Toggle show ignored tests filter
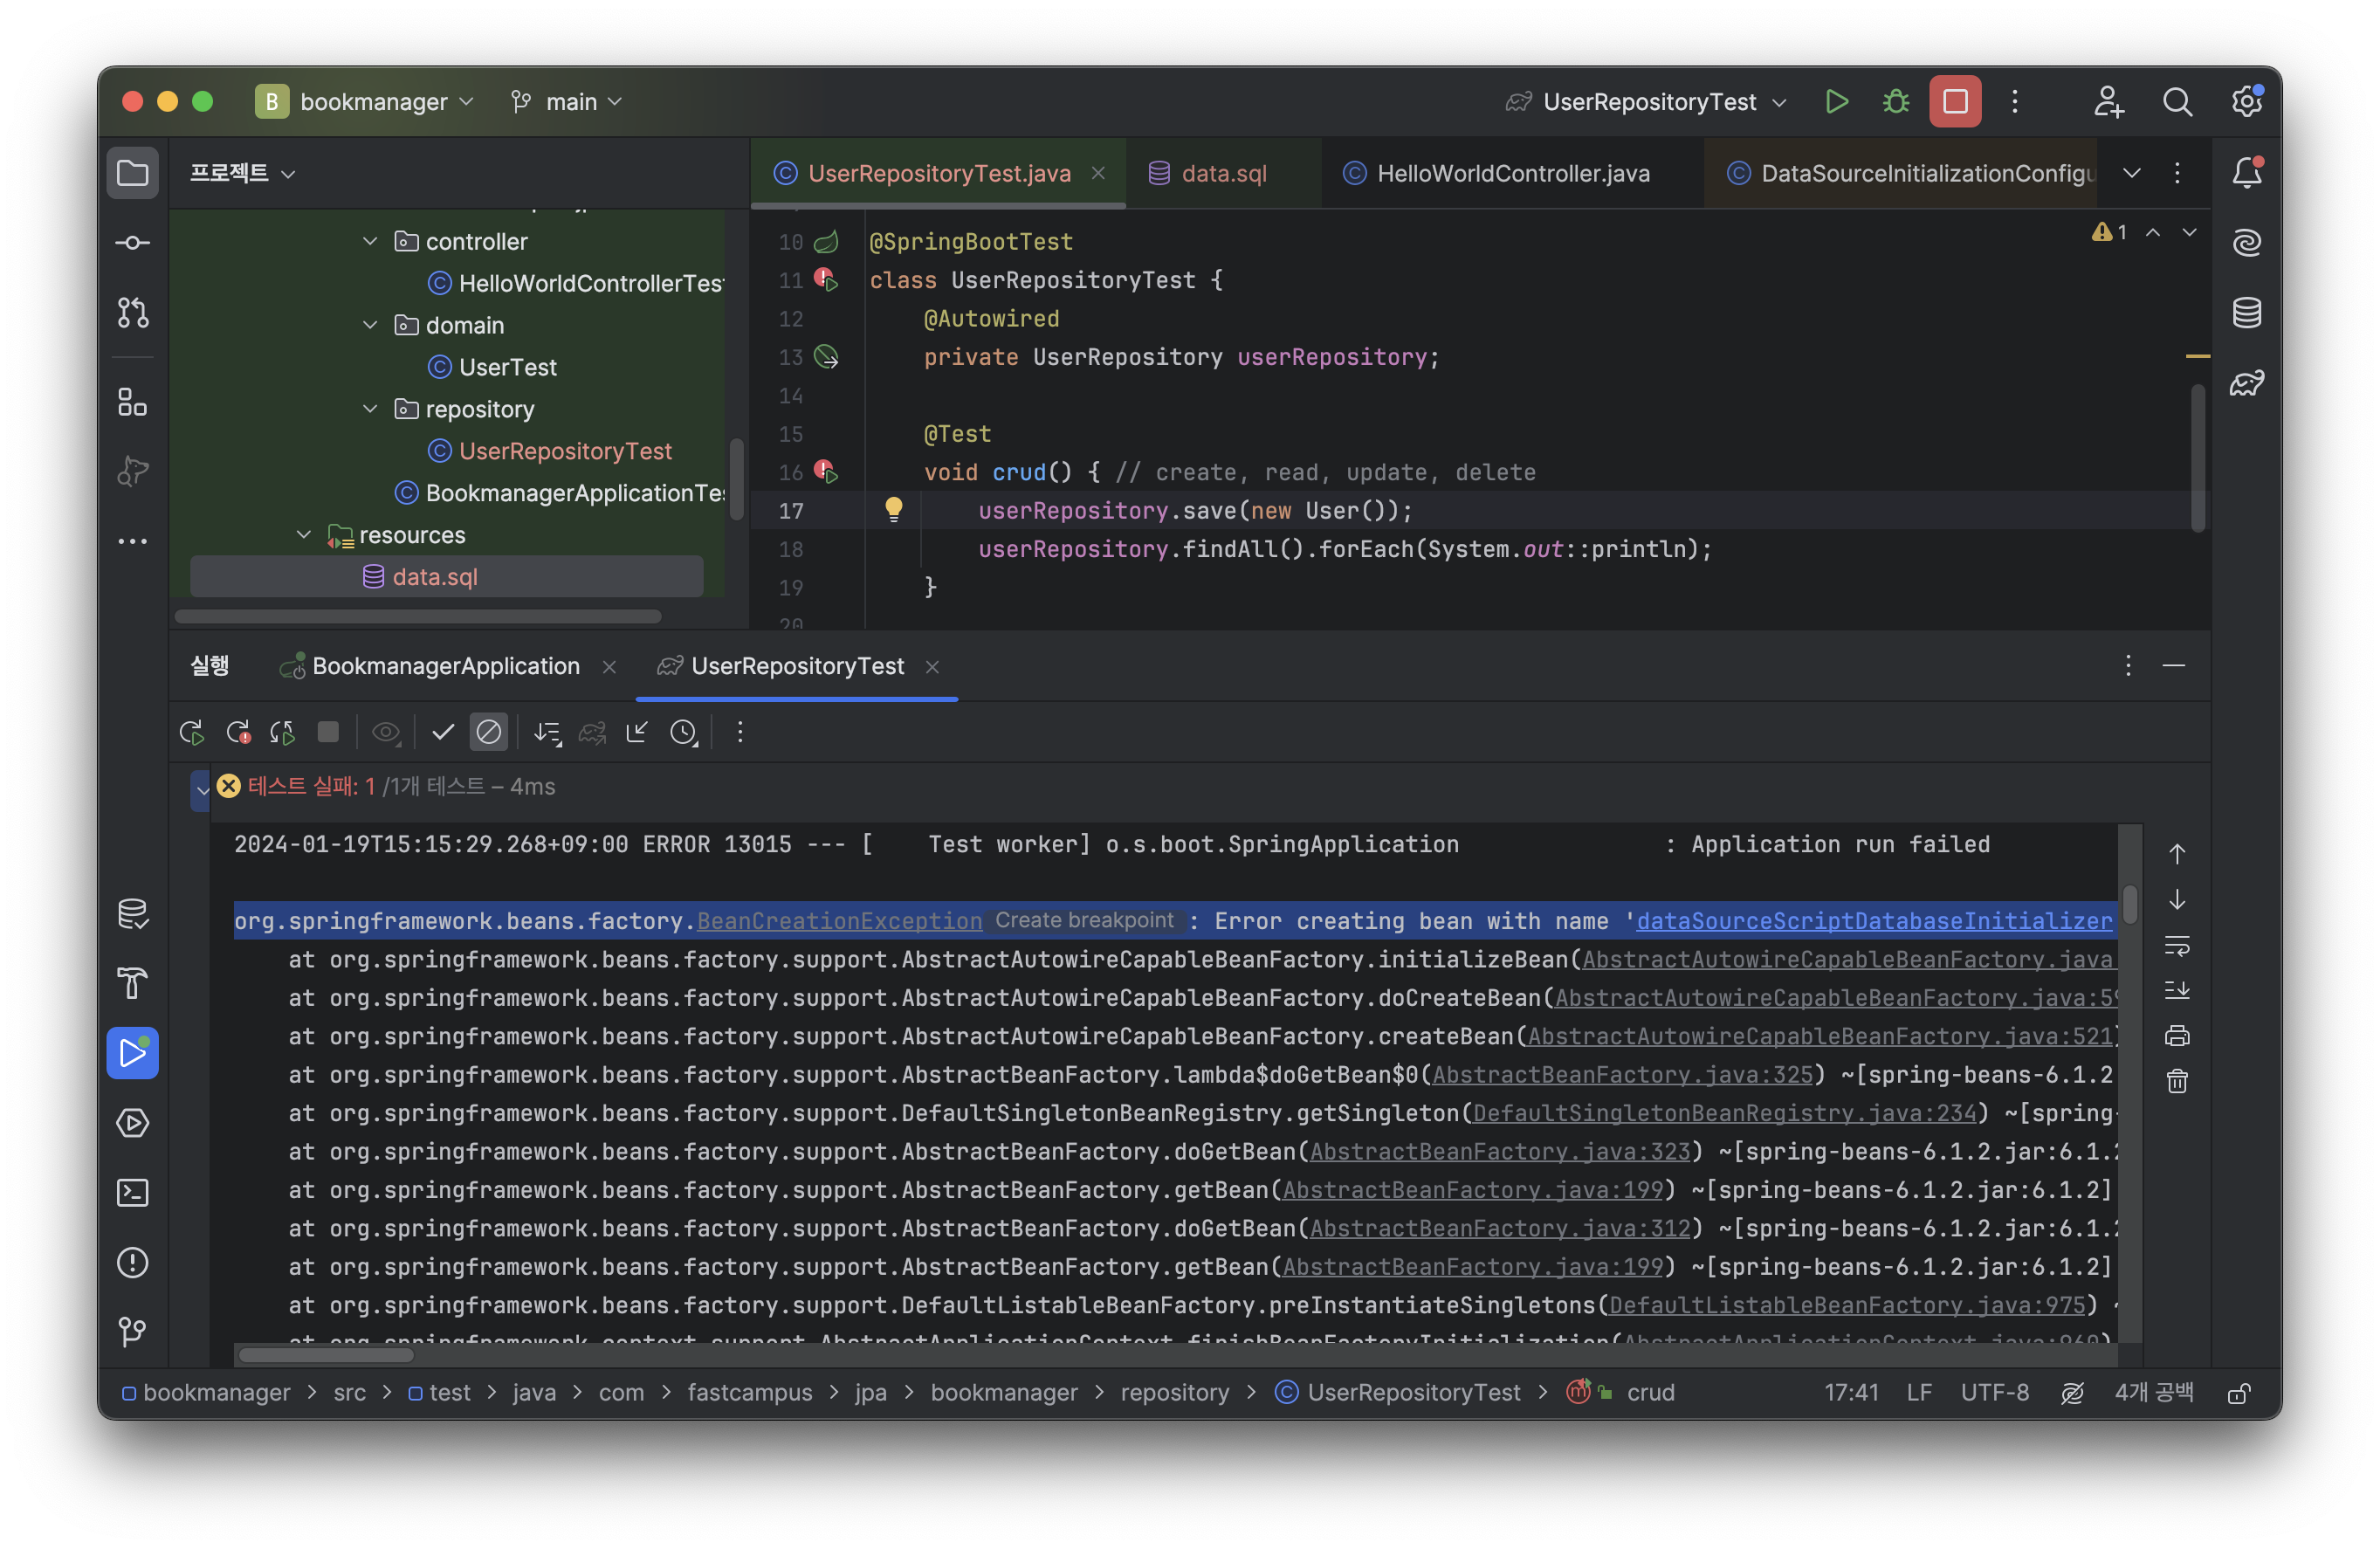2380x1549 pixels. tap(488, 732)
